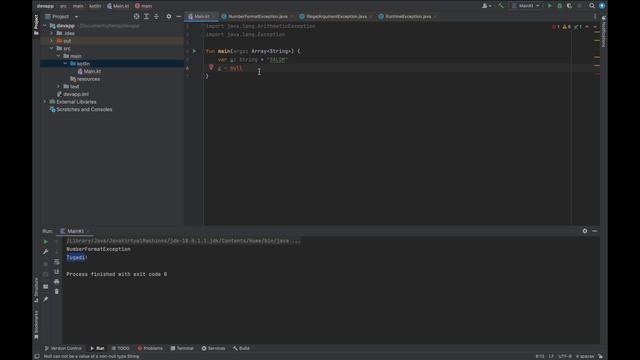Toggle Structure side tool window
The width and height of the screenshot is (640, 360).
[36, 290]
